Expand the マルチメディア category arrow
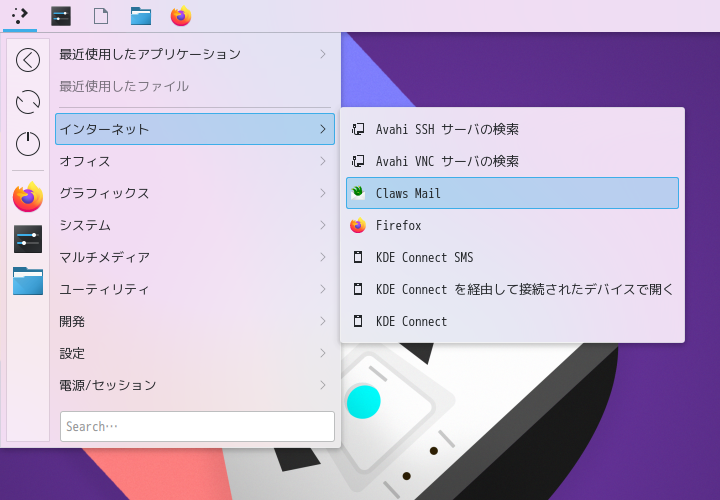Viewport: 720px width, 500px height. click(323, 257)
